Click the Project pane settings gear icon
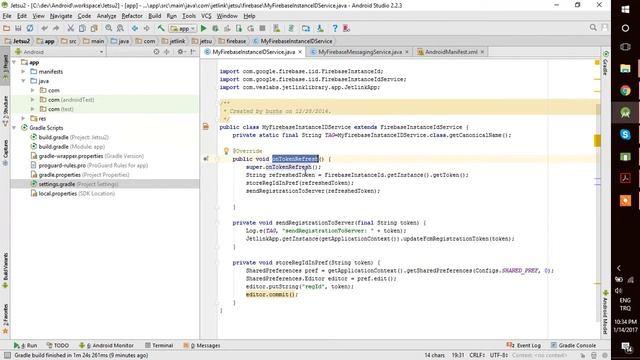The image size is (640, 360). (x=180, y=52)
